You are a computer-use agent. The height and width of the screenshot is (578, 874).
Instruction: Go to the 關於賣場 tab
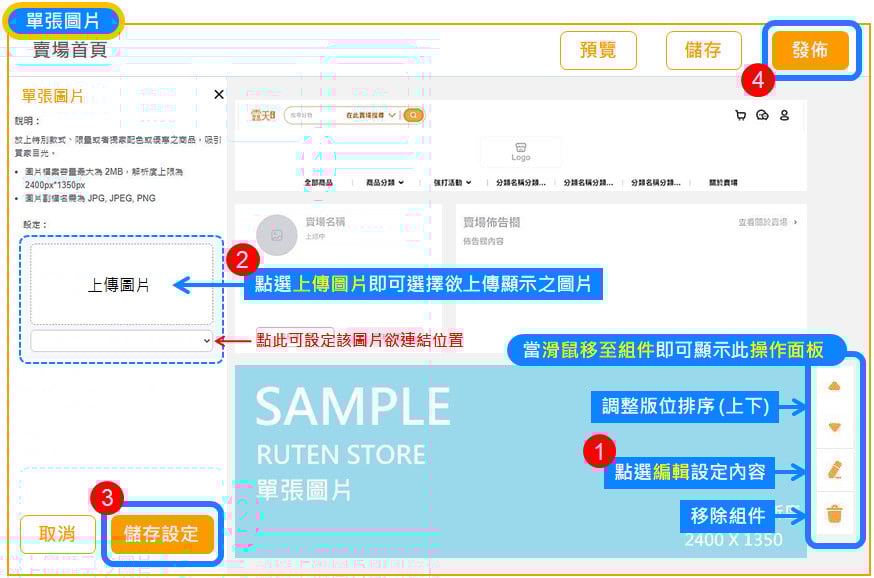(723, 183)
